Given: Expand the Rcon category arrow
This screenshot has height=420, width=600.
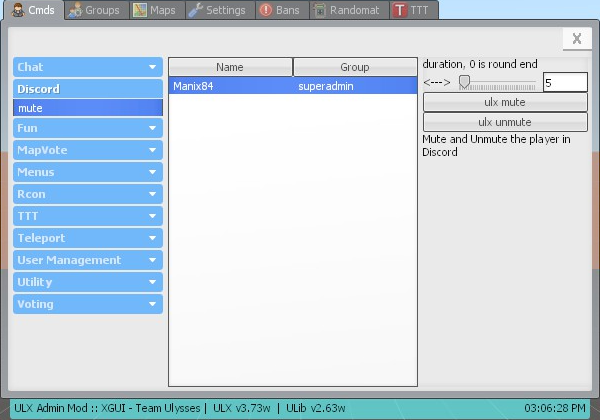Looking at the screenshot, I should pos(152,194).
